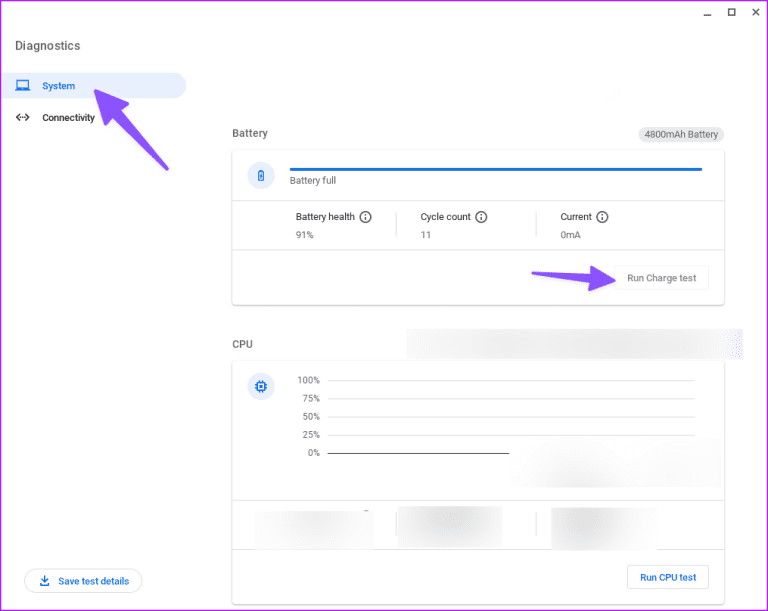768x611 pixels.
Task: Click the 4800mAh Battery badge
Action: click(680, 134)
